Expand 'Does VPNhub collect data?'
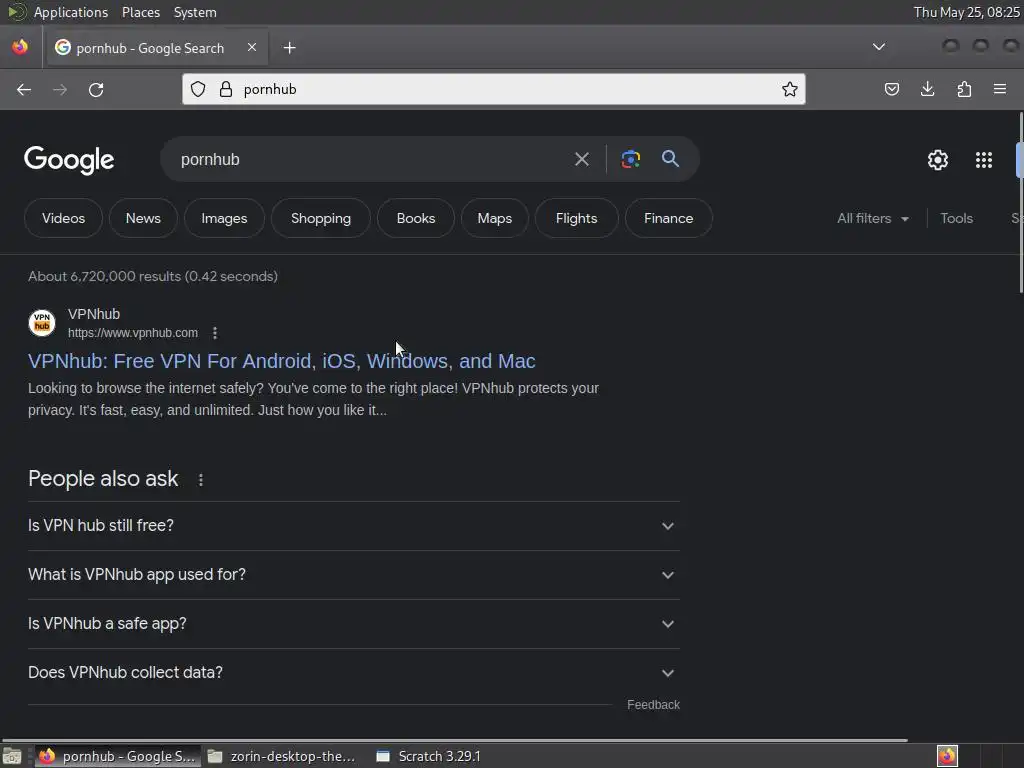 click(353, 673)
